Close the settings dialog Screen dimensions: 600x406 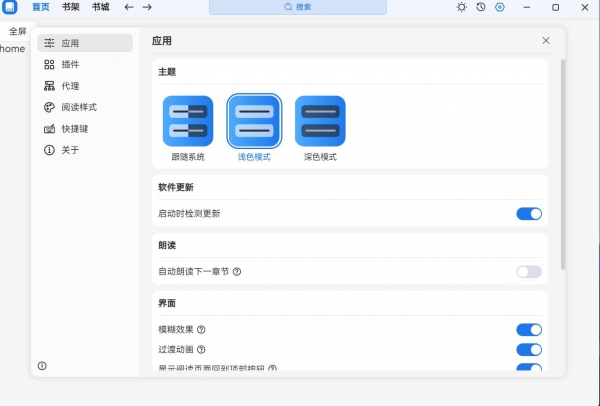click(x=546, y=41)
